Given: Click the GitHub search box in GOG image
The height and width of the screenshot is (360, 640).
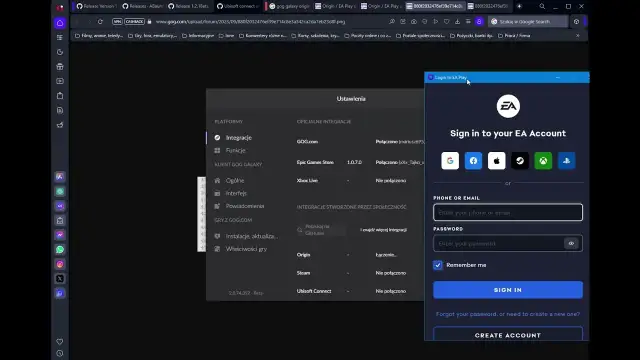Looking at the screenshot, I should click(321, 230).
